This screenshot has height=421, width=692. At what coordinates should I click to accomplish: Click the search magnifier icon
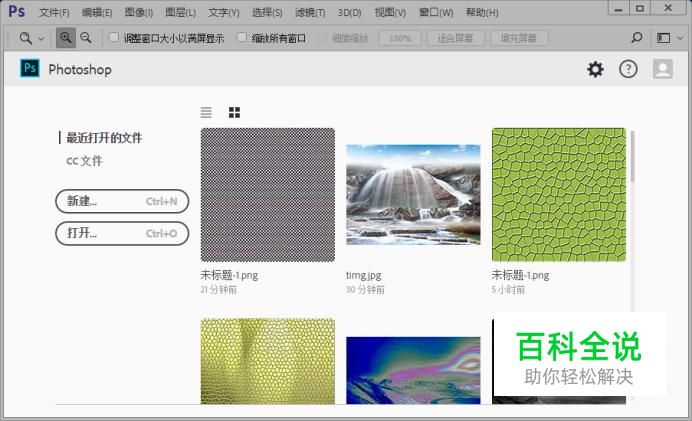[x=636, y=38]
